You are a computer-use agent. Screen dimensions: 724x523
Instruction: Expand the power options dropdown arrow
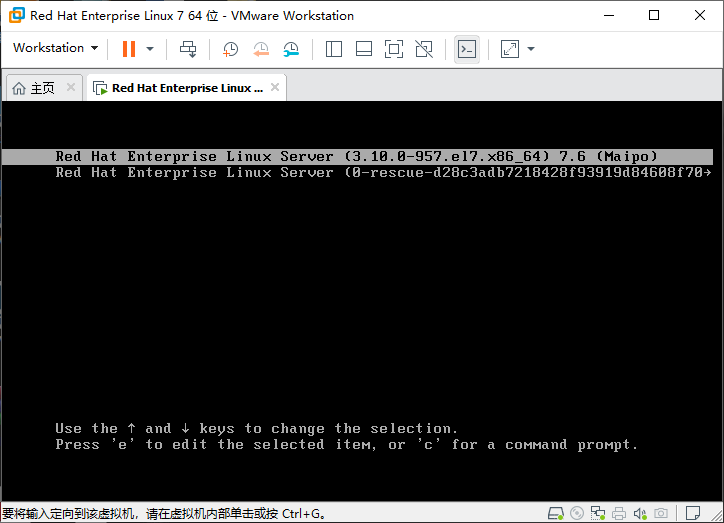click(x=150, y=48)
